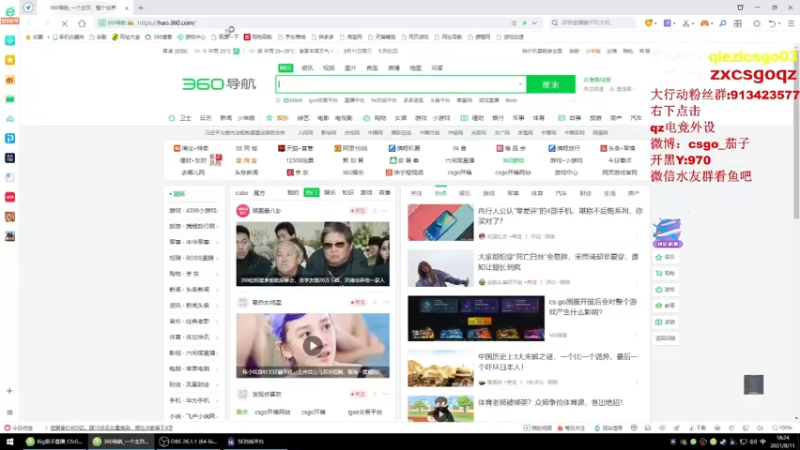
Task: Select the 图片 search tab
Action: click(x=350, y=68)
